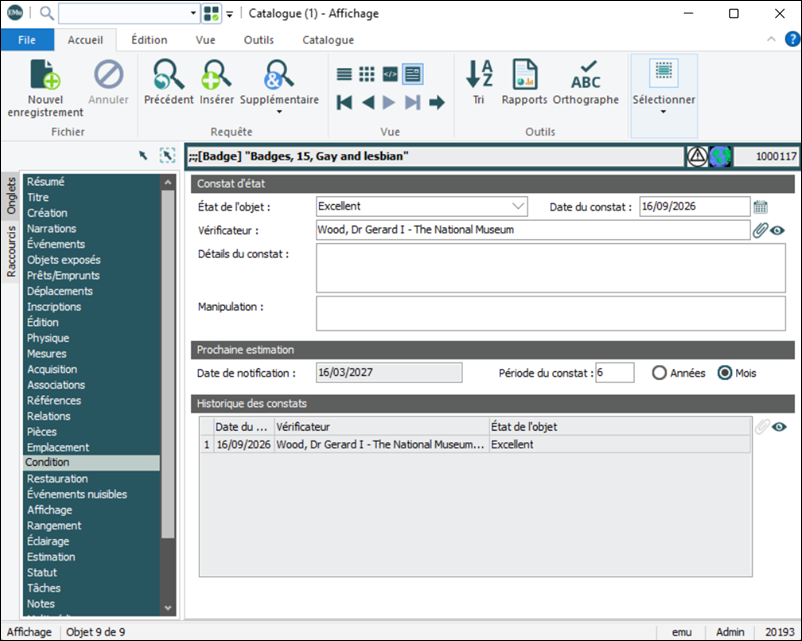
Task: Click the Tri sort icon
Action: point(479,74)
